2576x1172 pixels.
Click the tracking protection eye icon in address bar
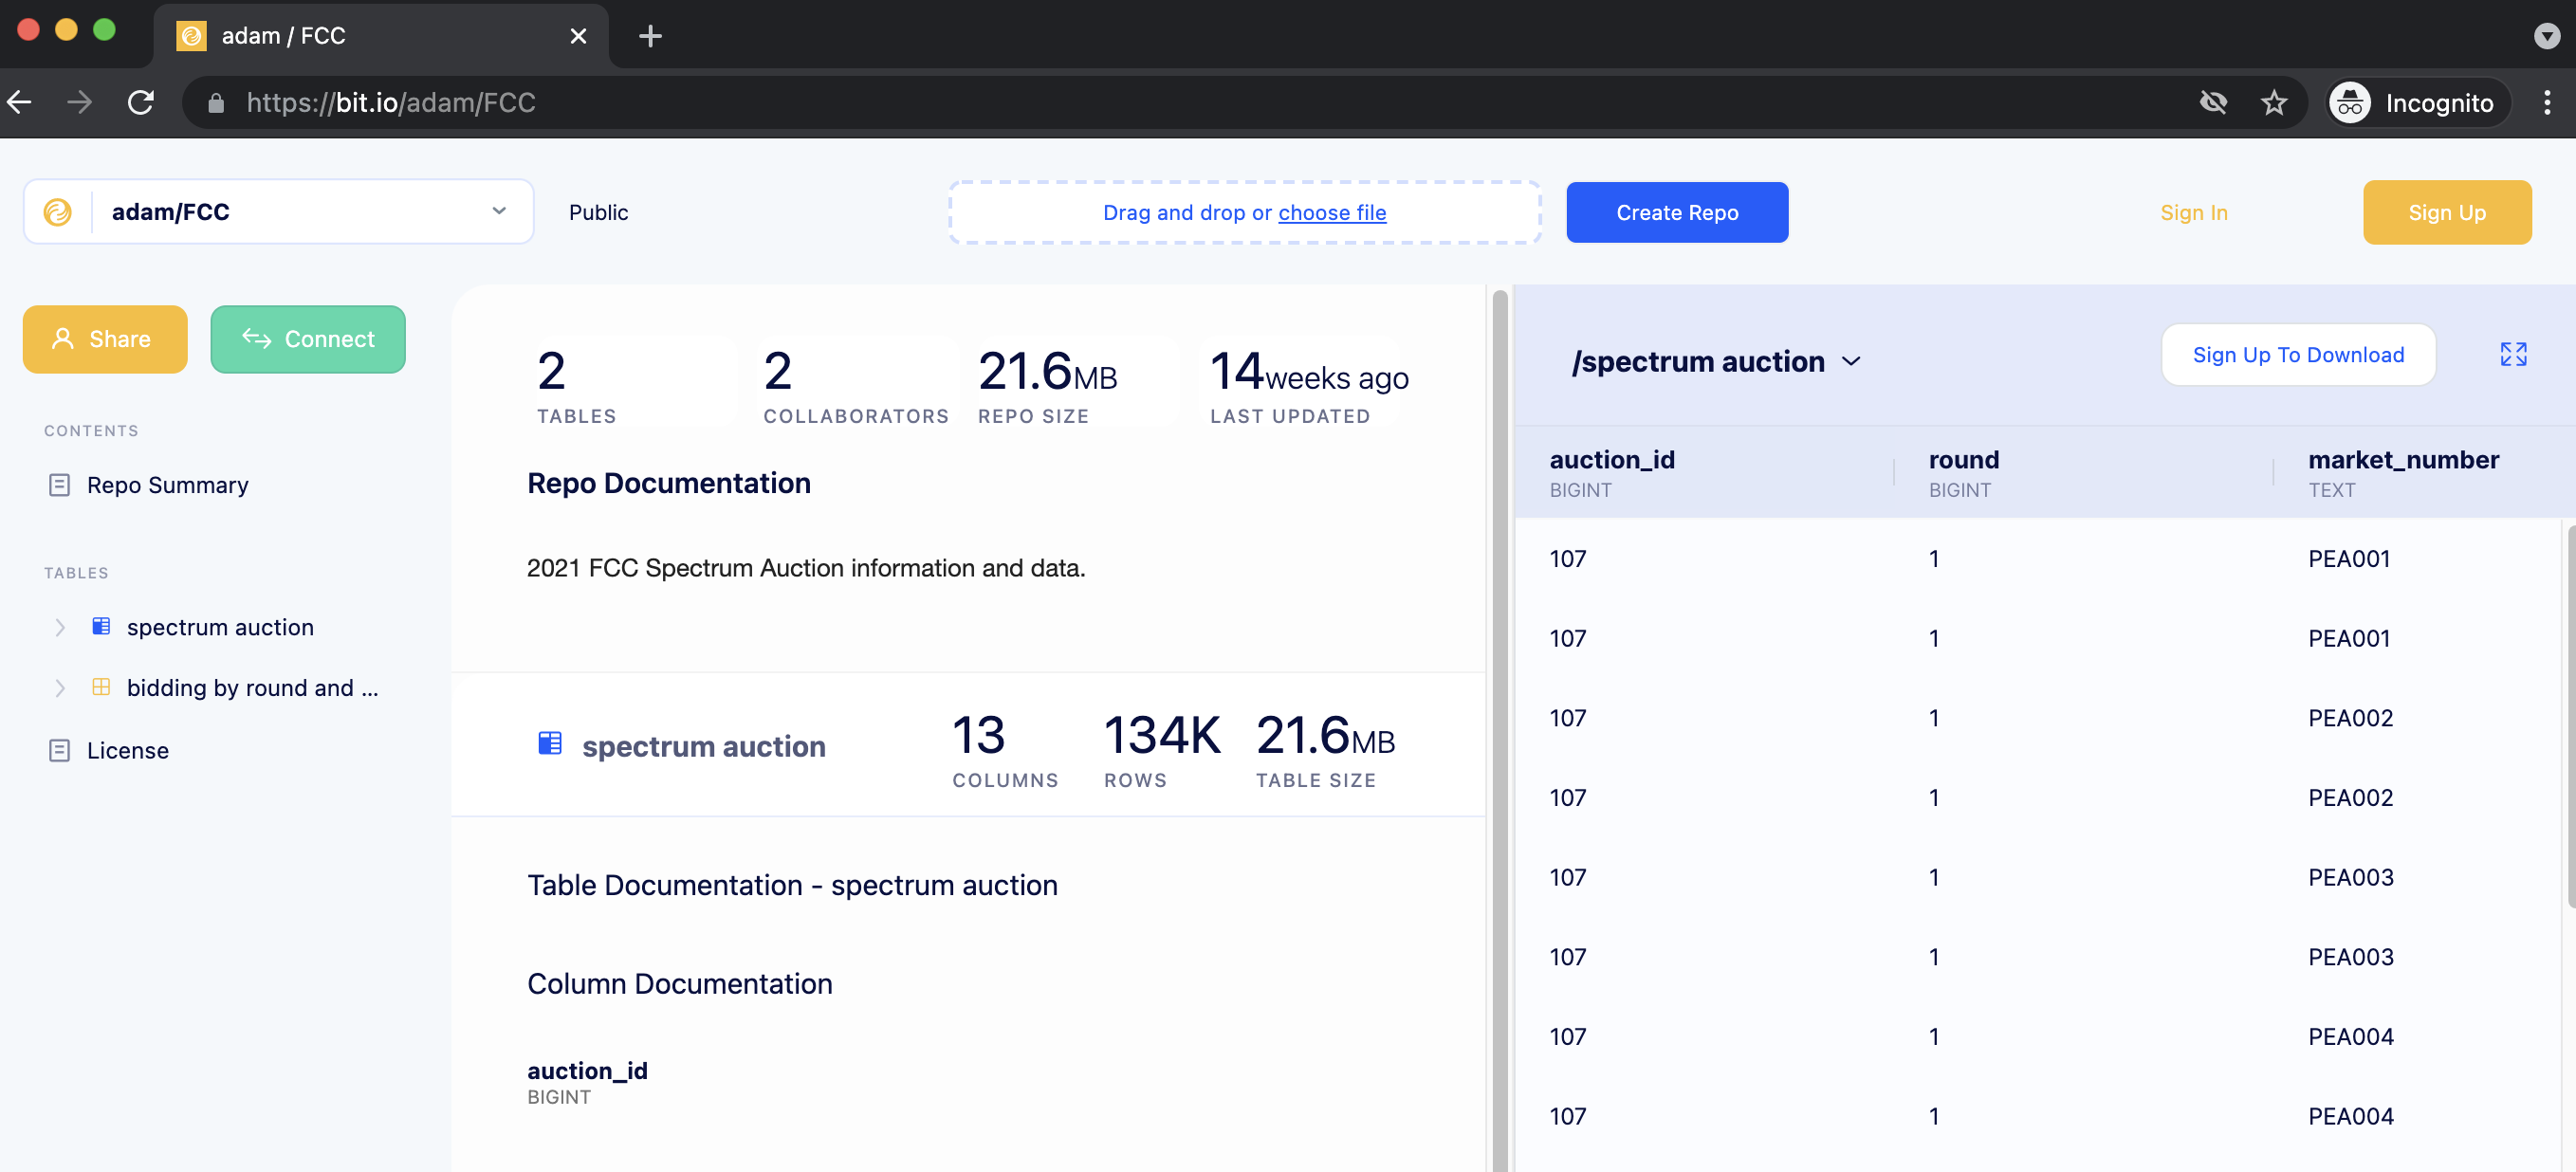tap(2213, 102)
